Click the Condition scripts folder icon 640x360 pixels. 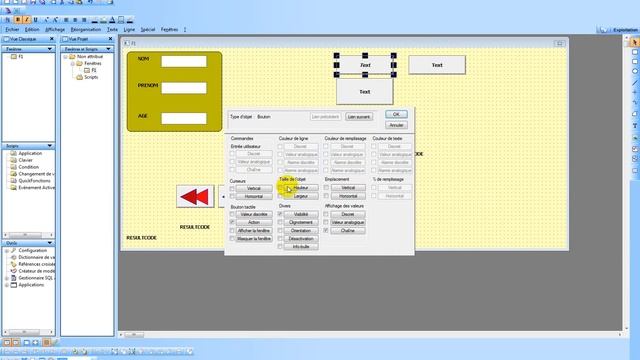coord(13,167)
